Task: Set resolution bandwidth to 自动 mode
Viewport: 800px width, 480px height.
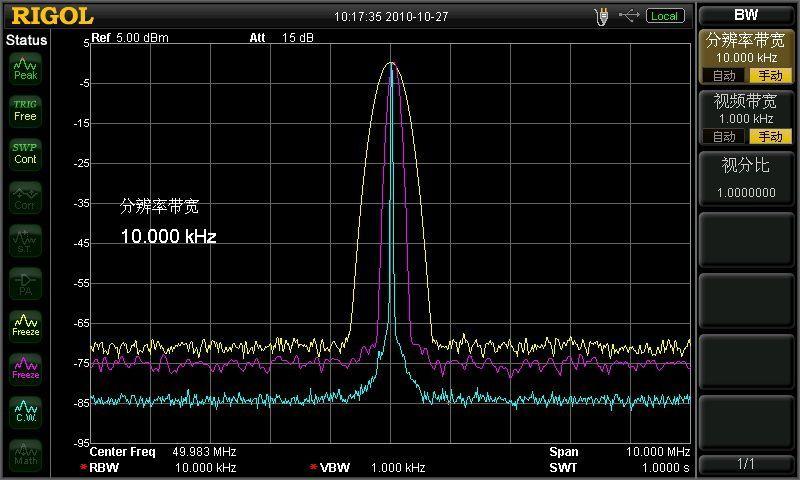Action: click(723, 75)
